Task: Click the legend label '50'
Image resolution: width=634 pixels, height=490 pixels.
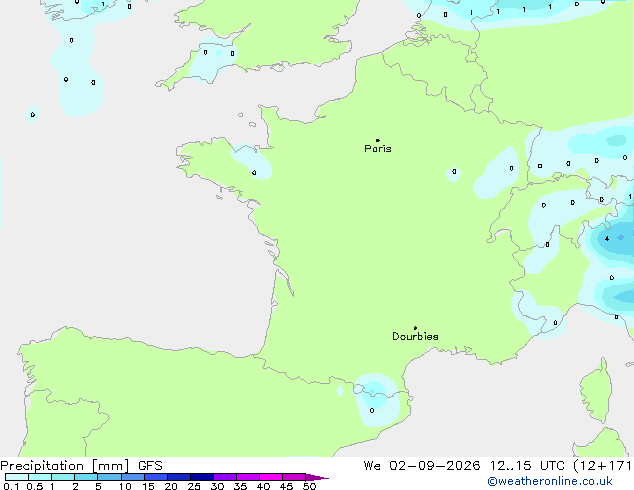Action: tap(310, 486)
